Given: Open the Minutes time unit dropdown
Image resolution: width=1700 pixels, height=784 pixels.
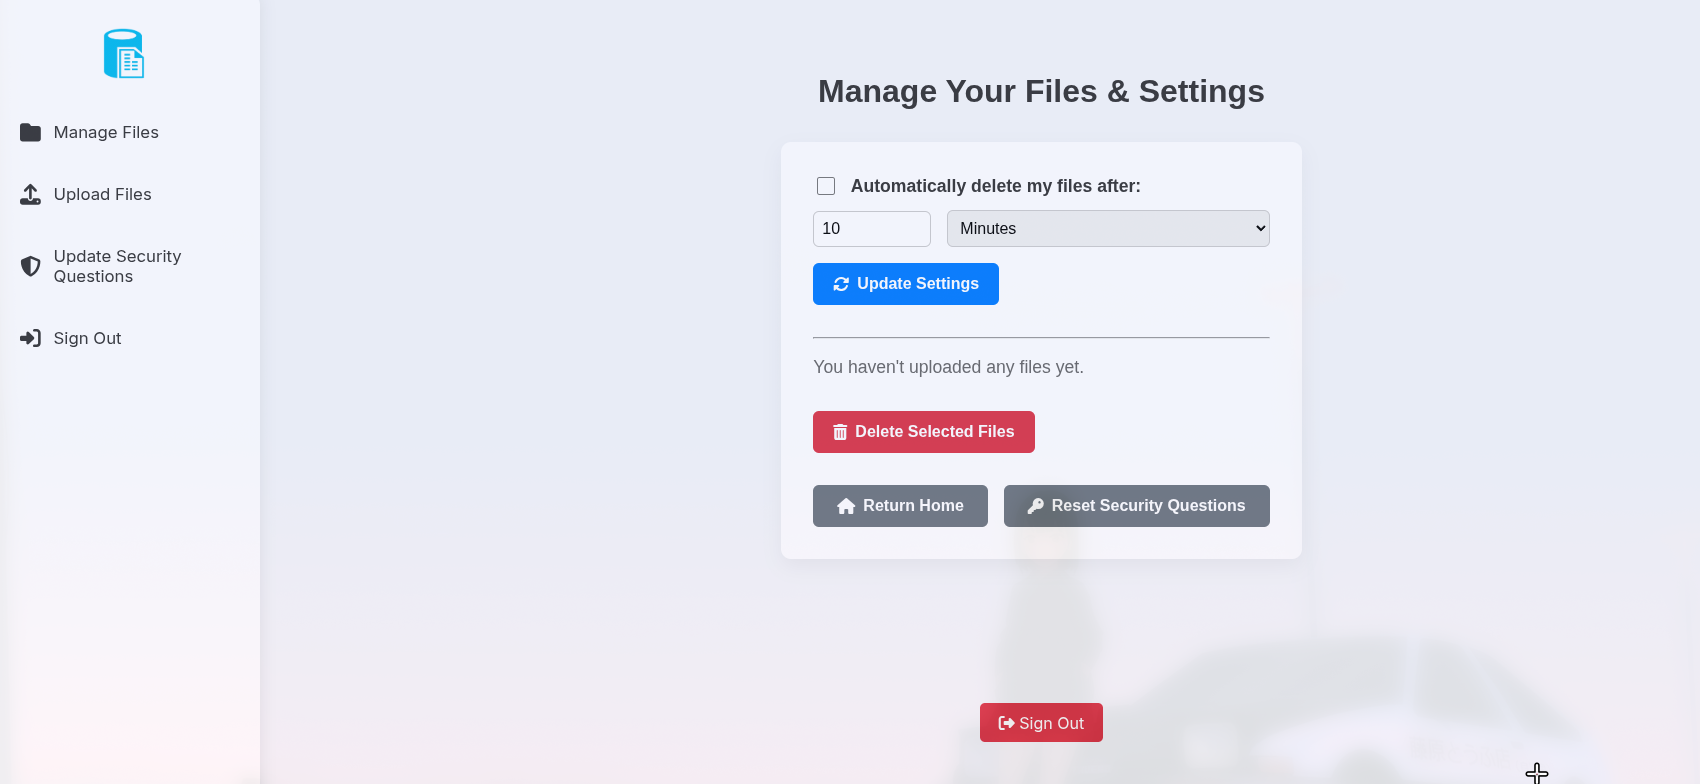Looking at the screenshot, I should [1108, 229].
